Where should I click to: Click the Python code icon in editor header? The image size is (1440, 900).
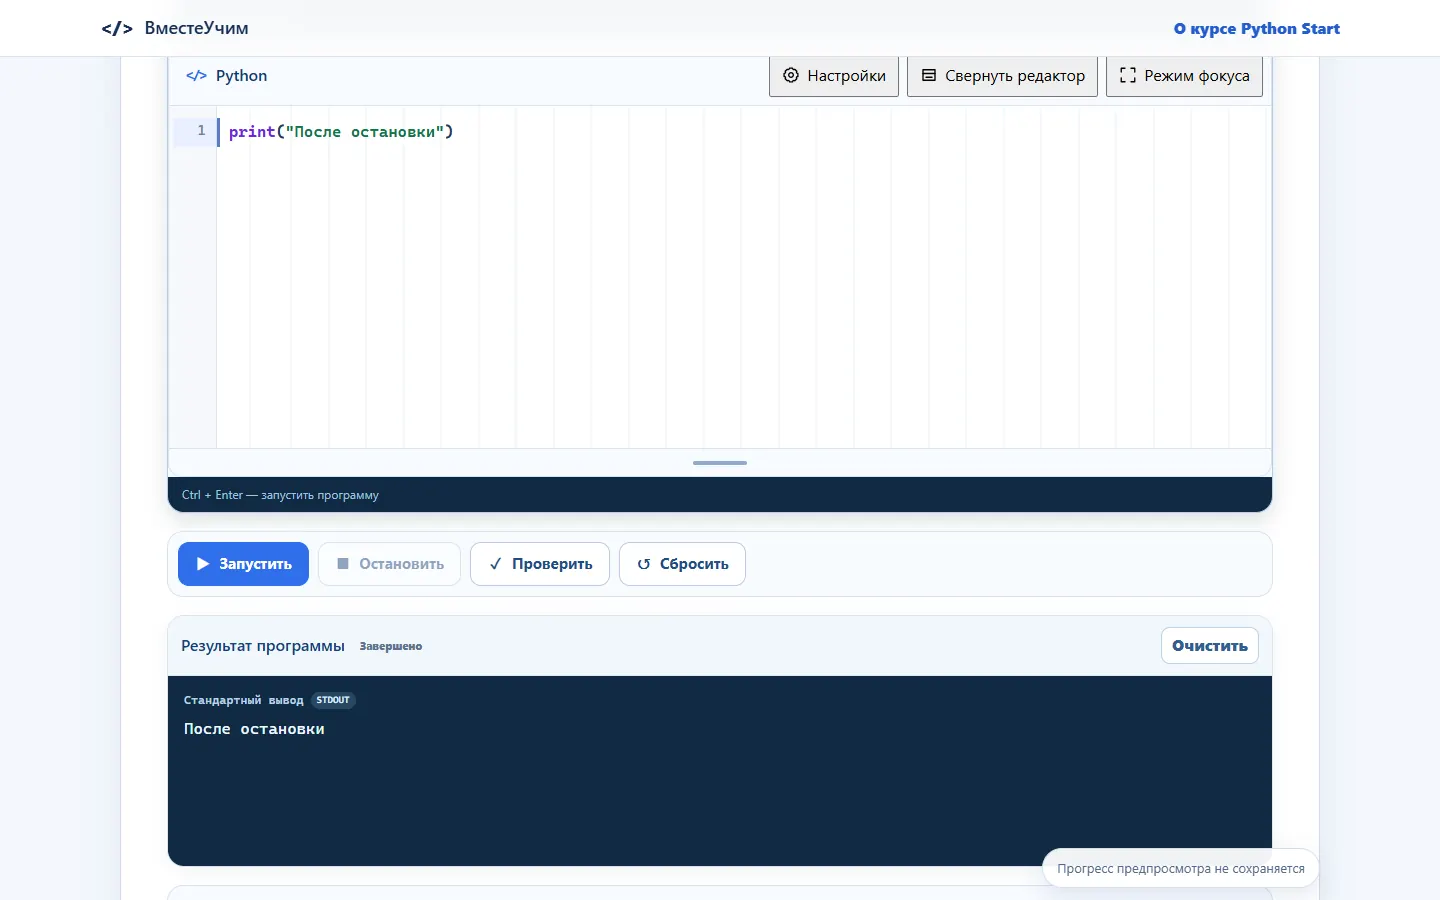(x=196, y=76)
